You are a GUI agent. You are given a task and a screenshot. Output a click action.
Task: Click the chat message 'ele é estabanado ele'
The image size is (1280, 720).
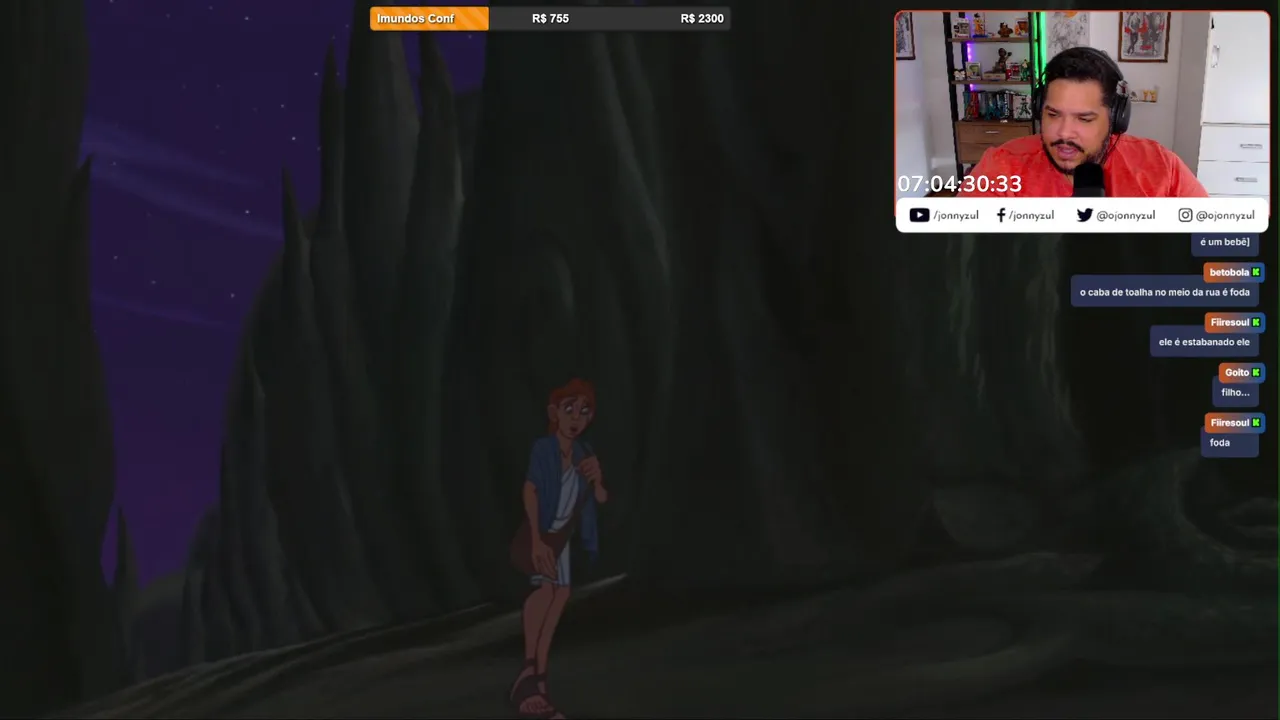point(1204,342)
